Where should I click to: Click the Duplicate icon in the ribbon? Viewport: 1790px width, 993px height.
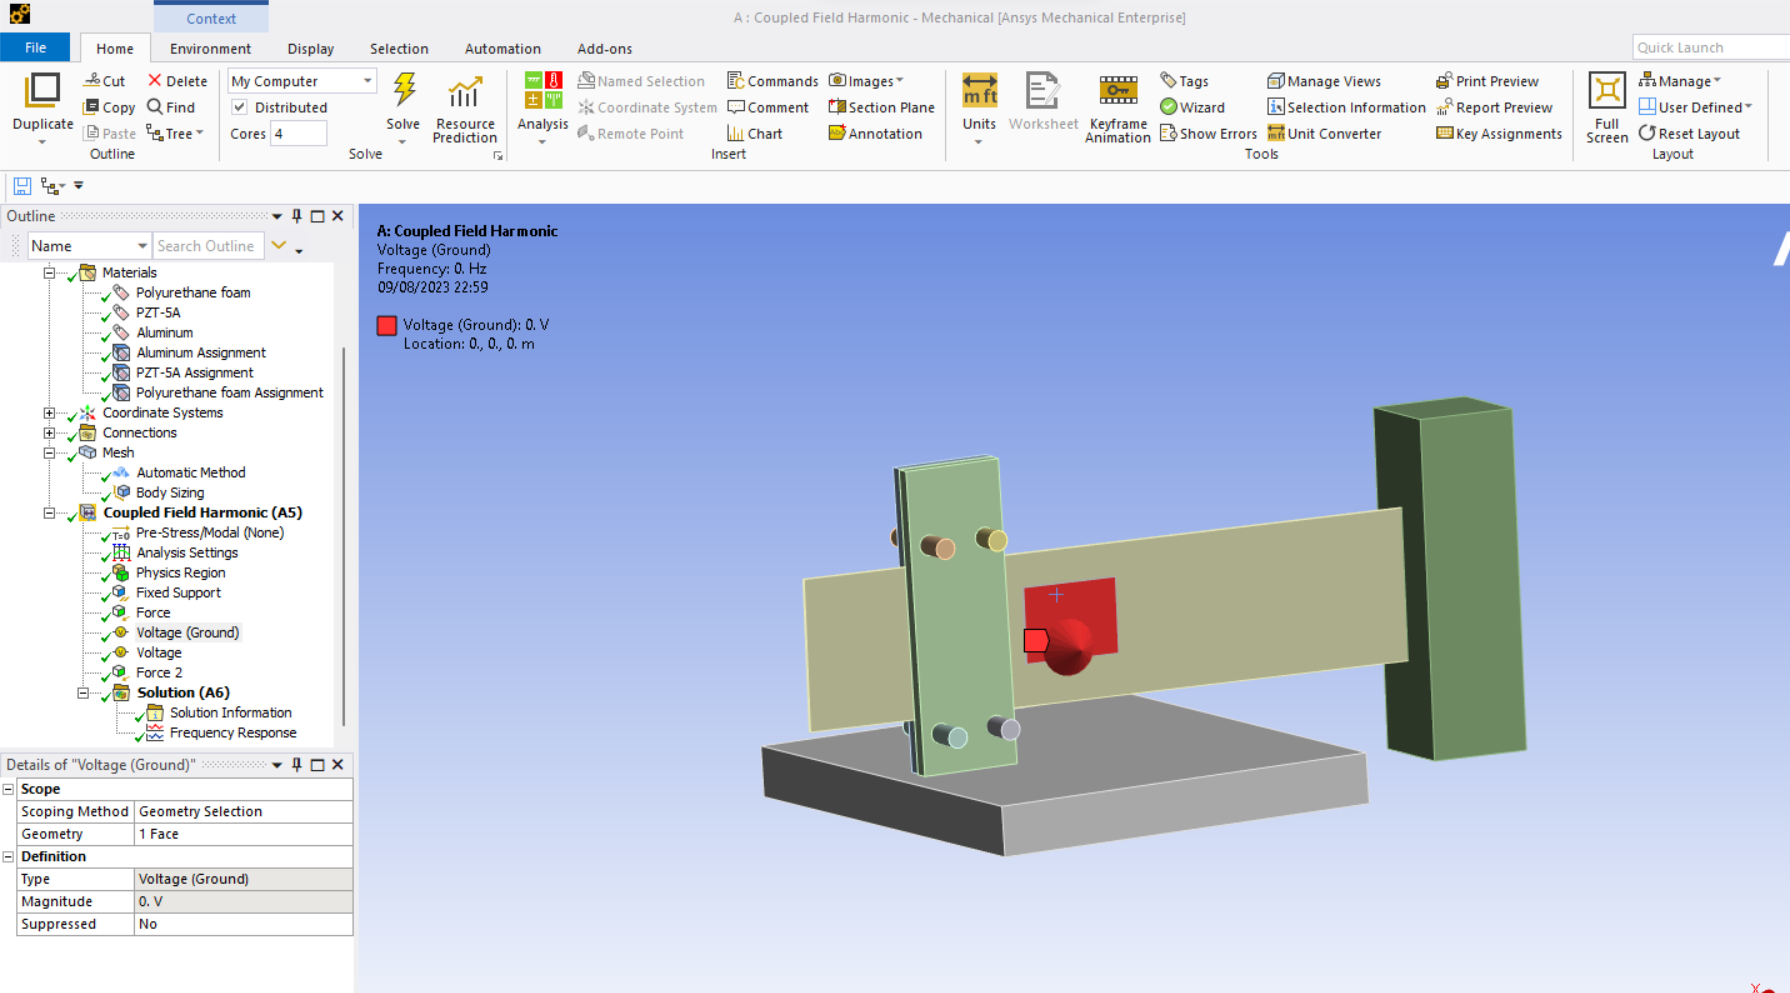coord(42,91)
